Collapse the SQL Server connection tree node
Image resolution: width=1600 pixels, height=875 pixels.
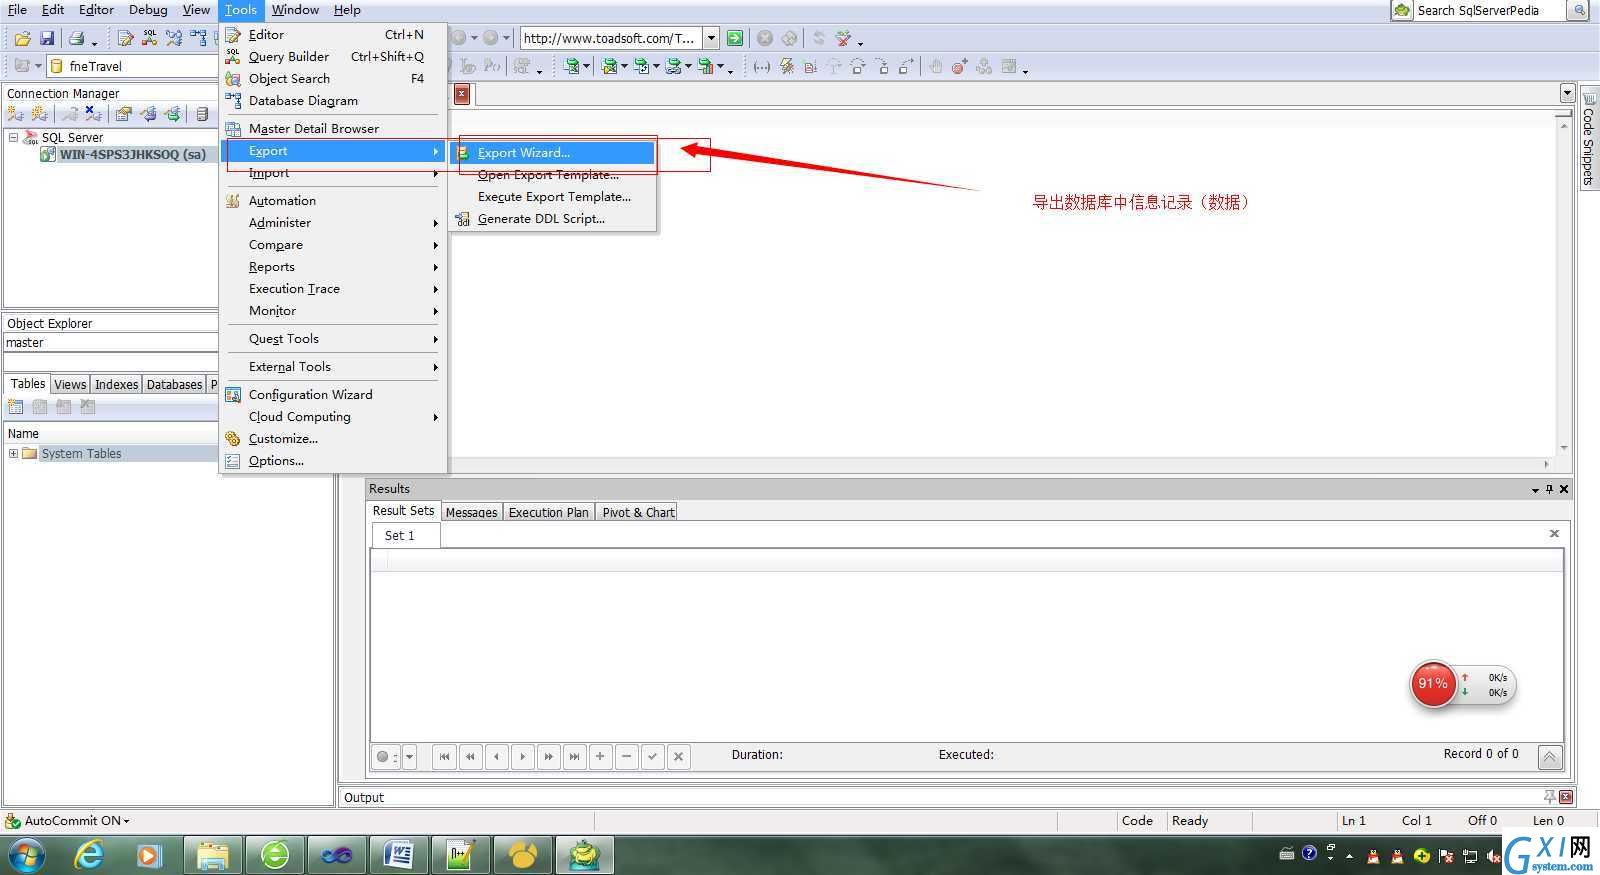[x=13, y=137]
